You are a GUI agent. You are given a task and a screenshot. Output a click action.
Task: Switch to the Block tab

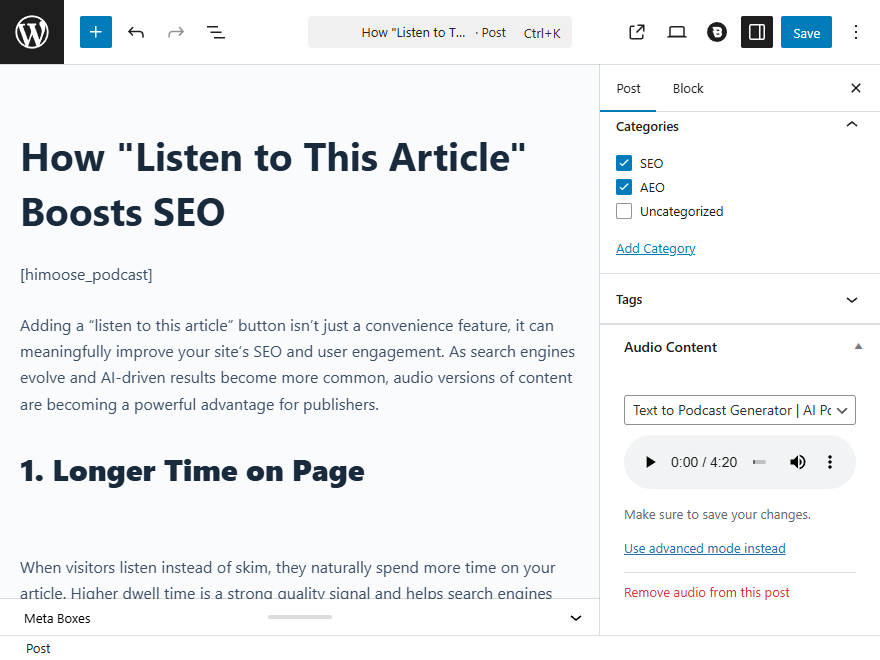coord(688,88)
